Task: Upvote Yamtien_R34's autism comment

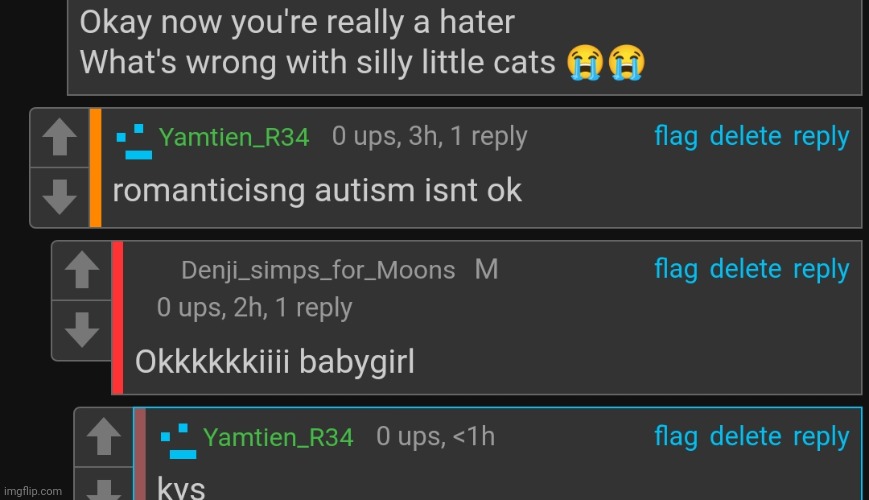Action: click(x=59, y=137)
